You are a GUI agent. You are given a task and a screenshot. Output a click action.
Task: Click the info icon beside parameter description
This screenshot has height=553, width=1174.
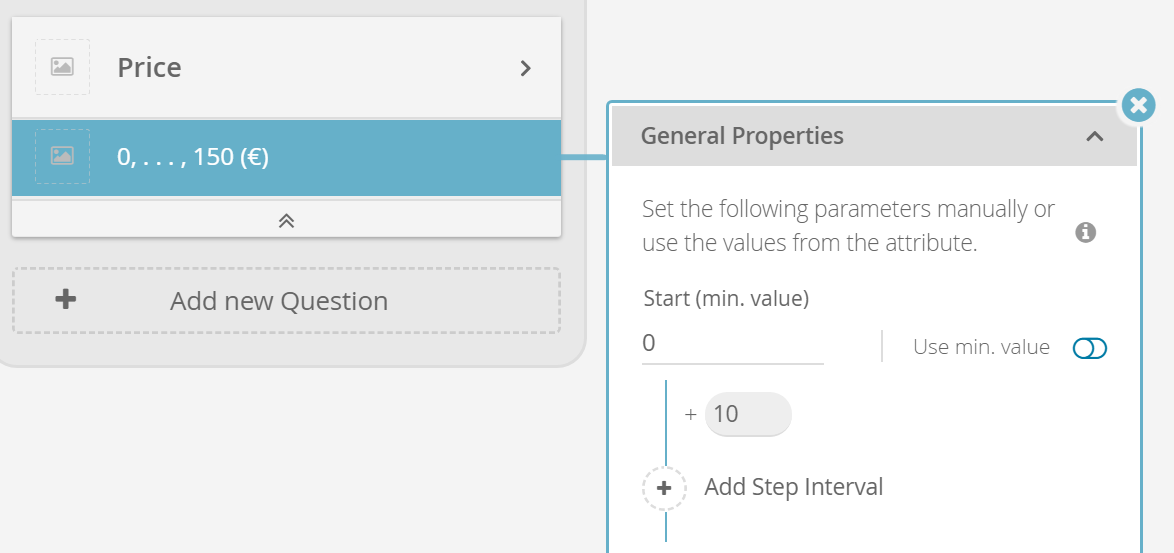point(1086,233)
